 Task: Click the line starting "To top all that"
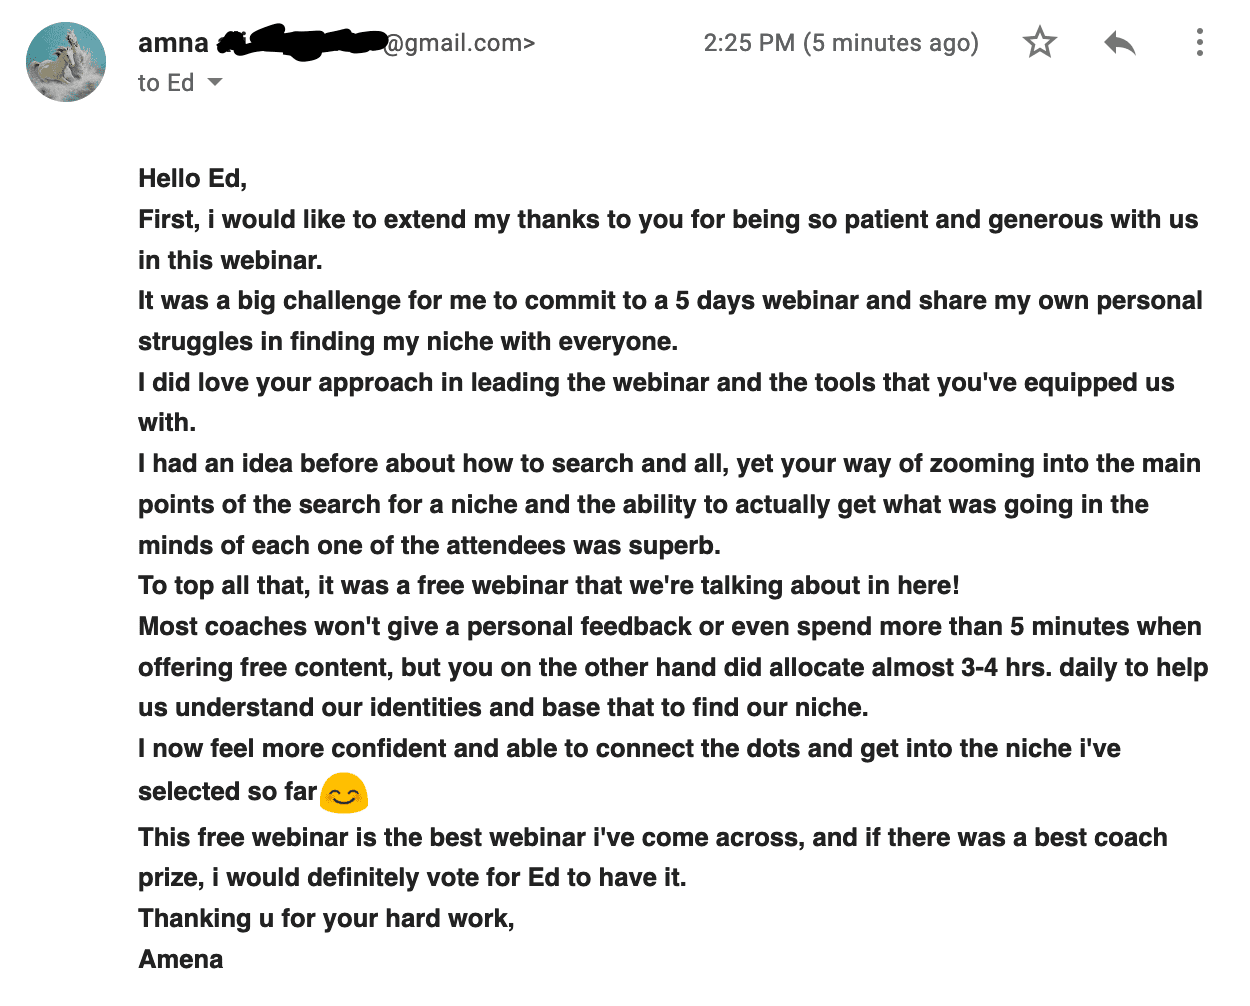click(548, 585)
